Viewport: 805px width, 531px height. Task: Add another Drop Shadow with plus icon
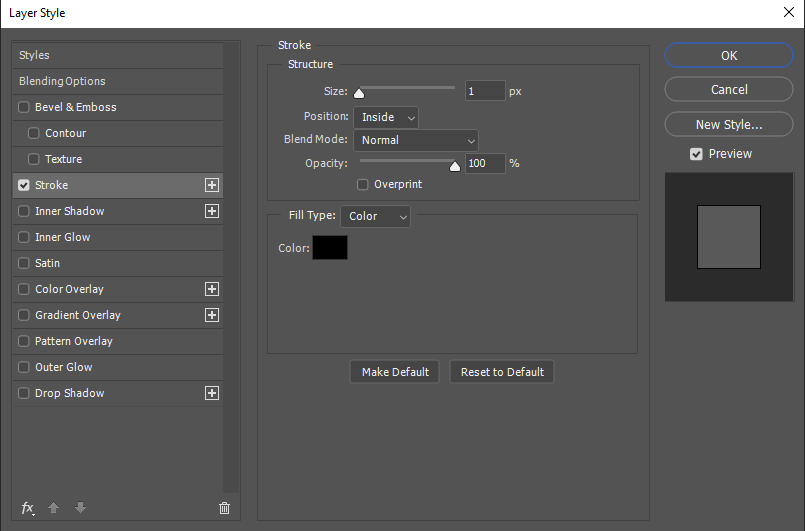[x=212, y=393]
